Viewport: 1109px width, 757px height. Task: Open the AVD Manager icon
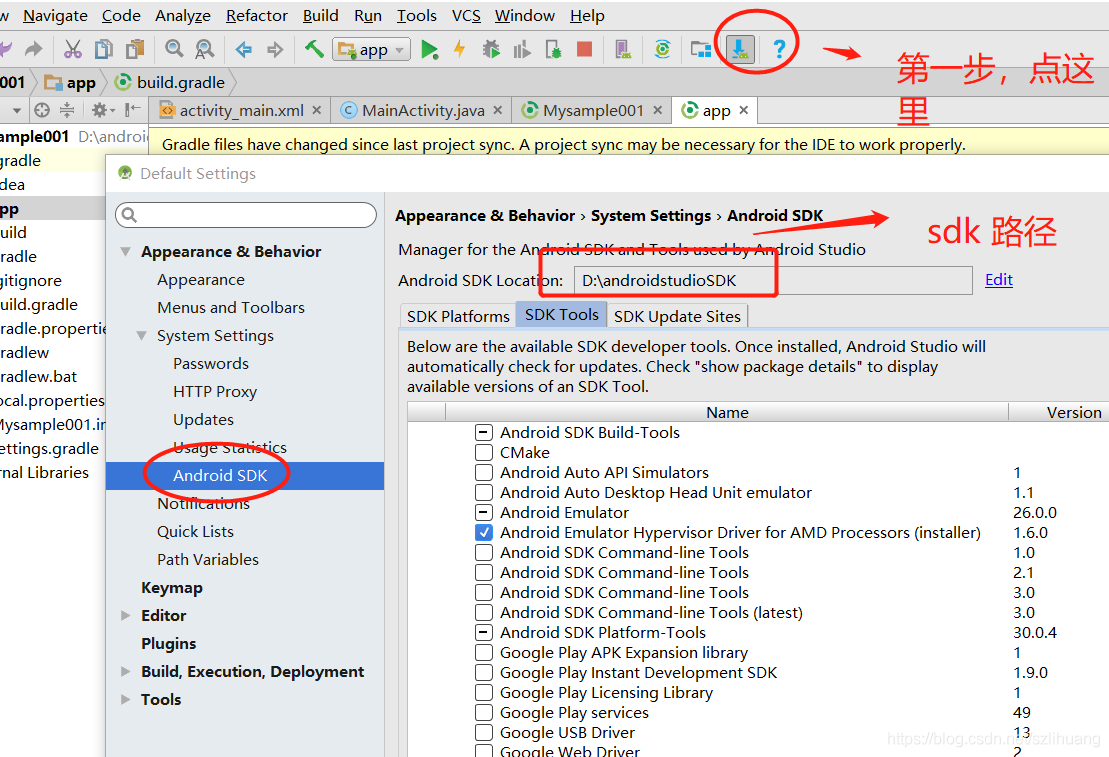click(623, 50)
